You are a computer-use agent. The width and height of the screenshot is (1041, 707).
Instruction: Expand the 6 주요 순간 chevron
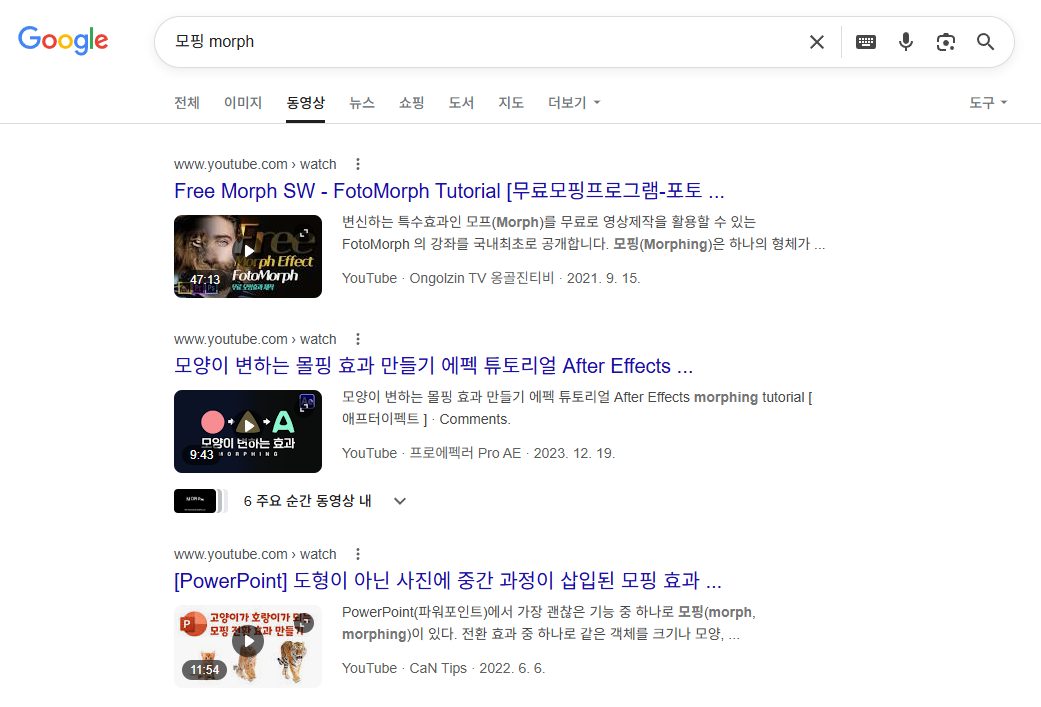pyautogui.click(x=400, y=501)
